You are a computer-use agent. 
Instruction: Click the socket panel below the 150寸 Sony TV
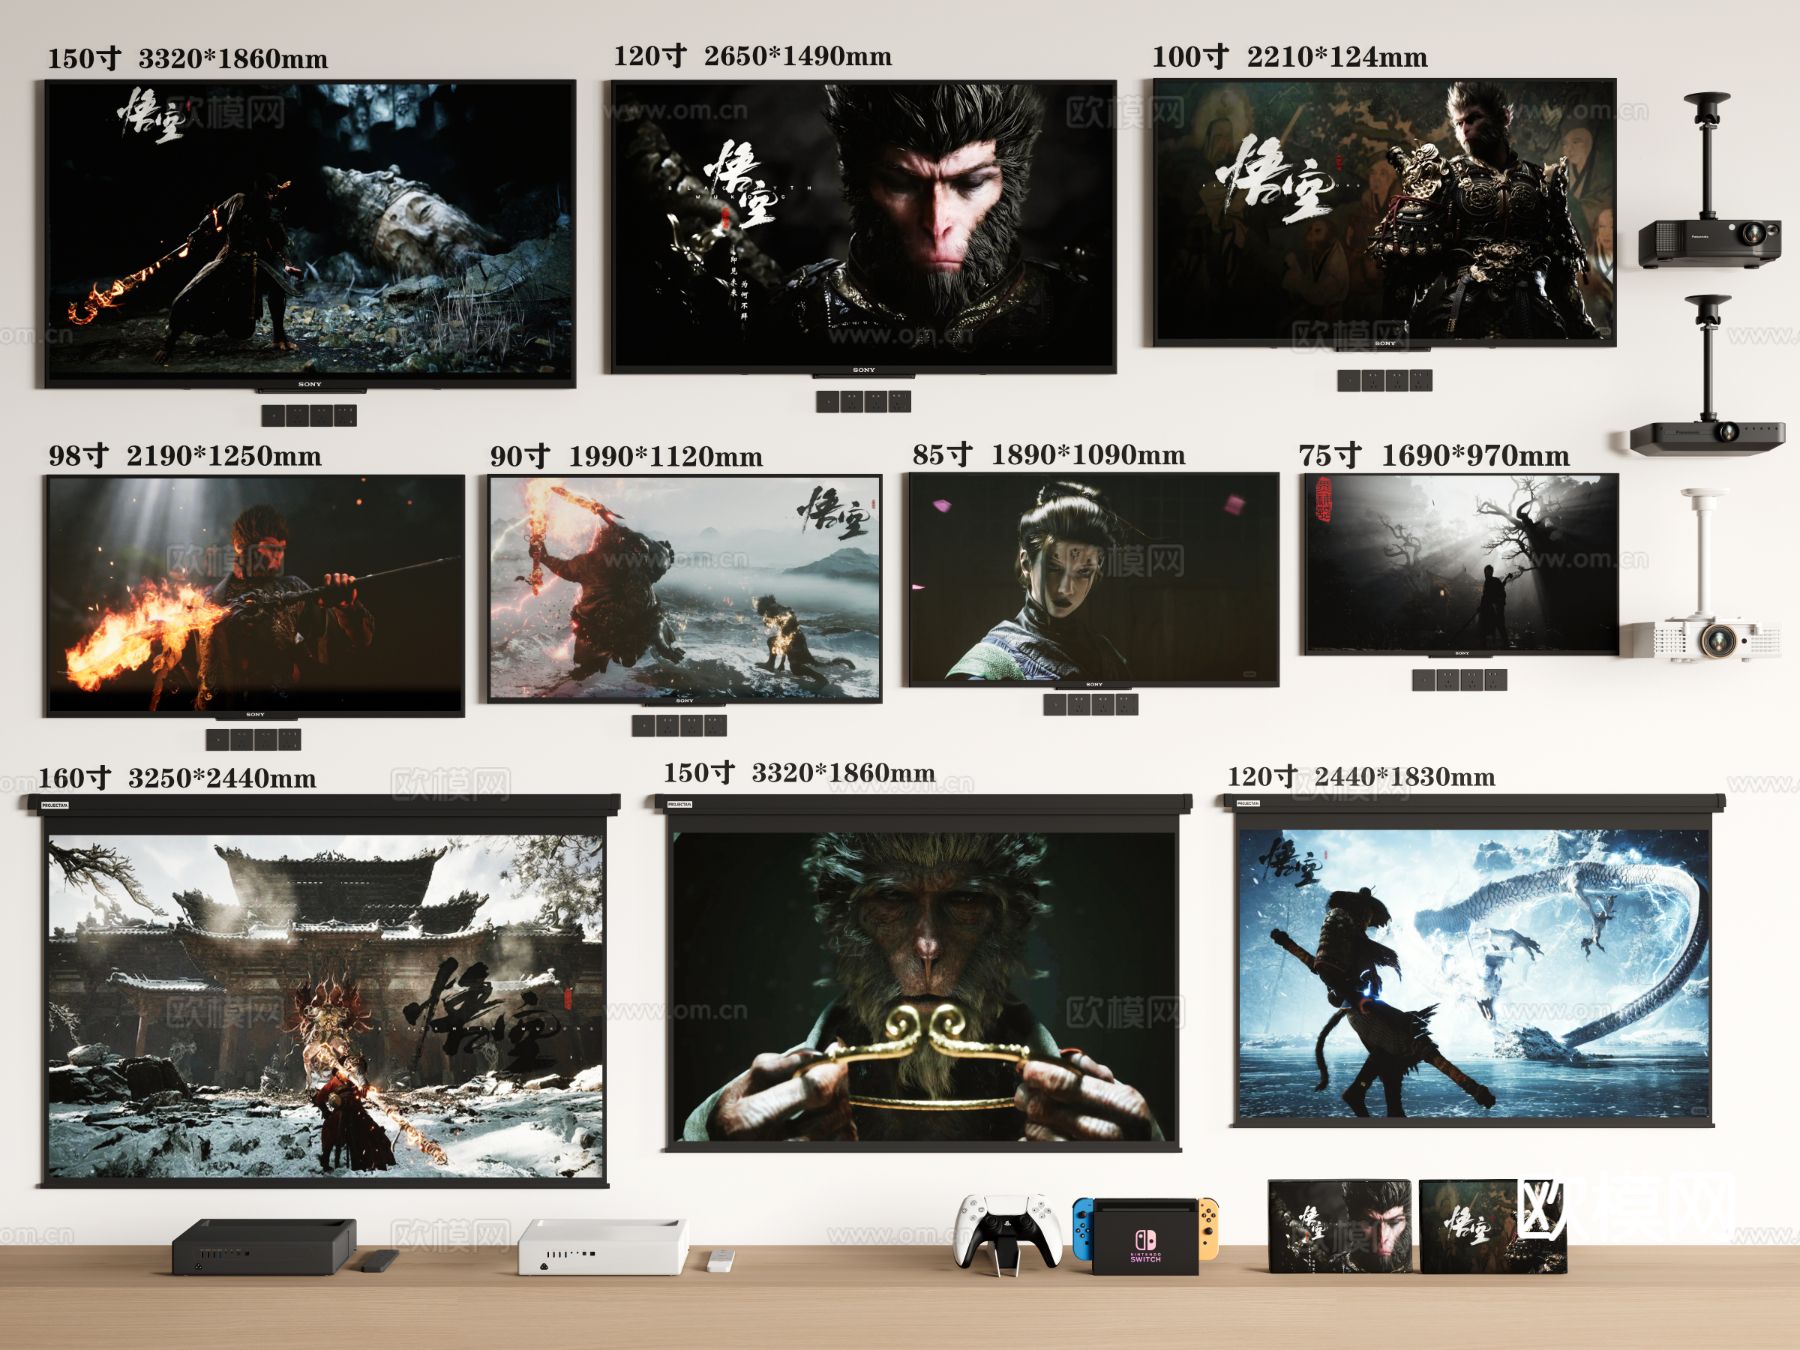click(x=309, y=415)
